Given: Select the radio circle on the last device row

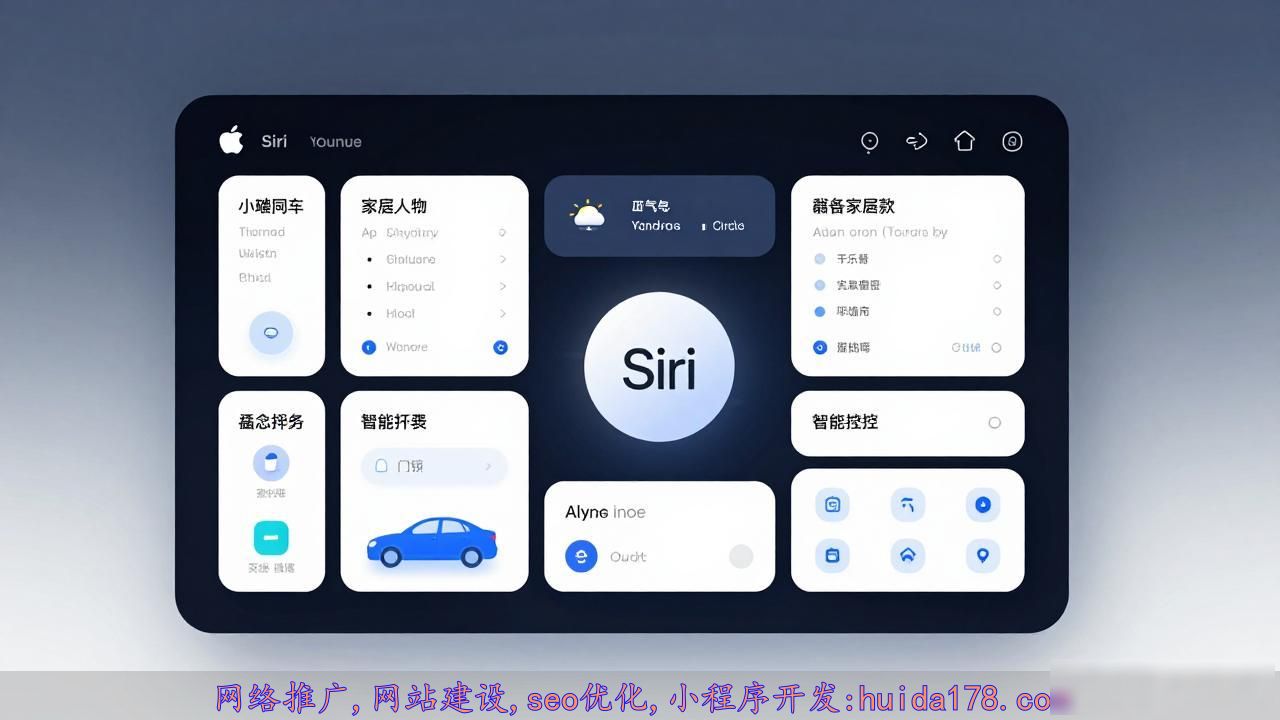Looking at the screenshot, I should pyautogui.click(x=996, y=347).
